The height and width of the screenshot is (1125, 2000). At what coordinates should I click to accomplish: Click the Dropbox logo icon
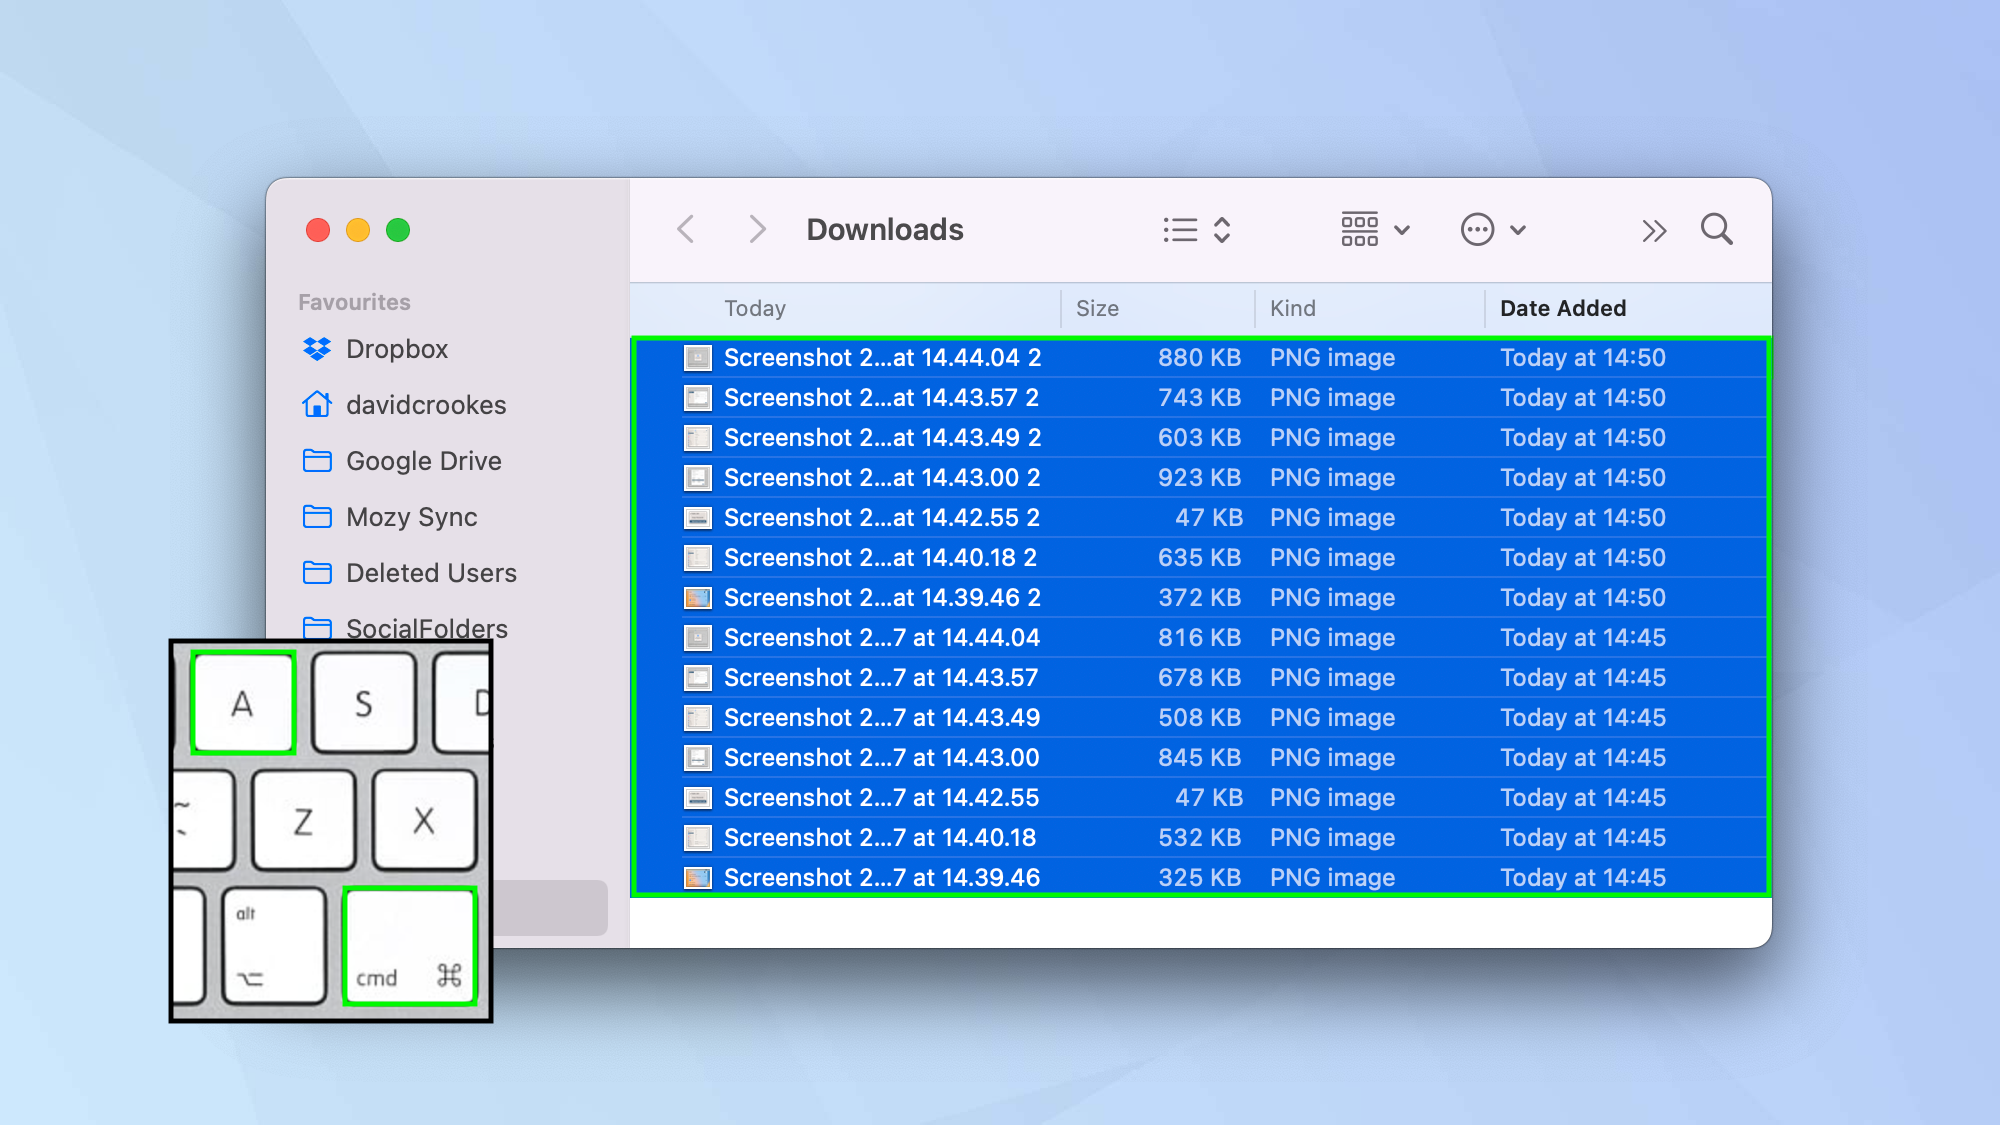[x=317, y=349]
